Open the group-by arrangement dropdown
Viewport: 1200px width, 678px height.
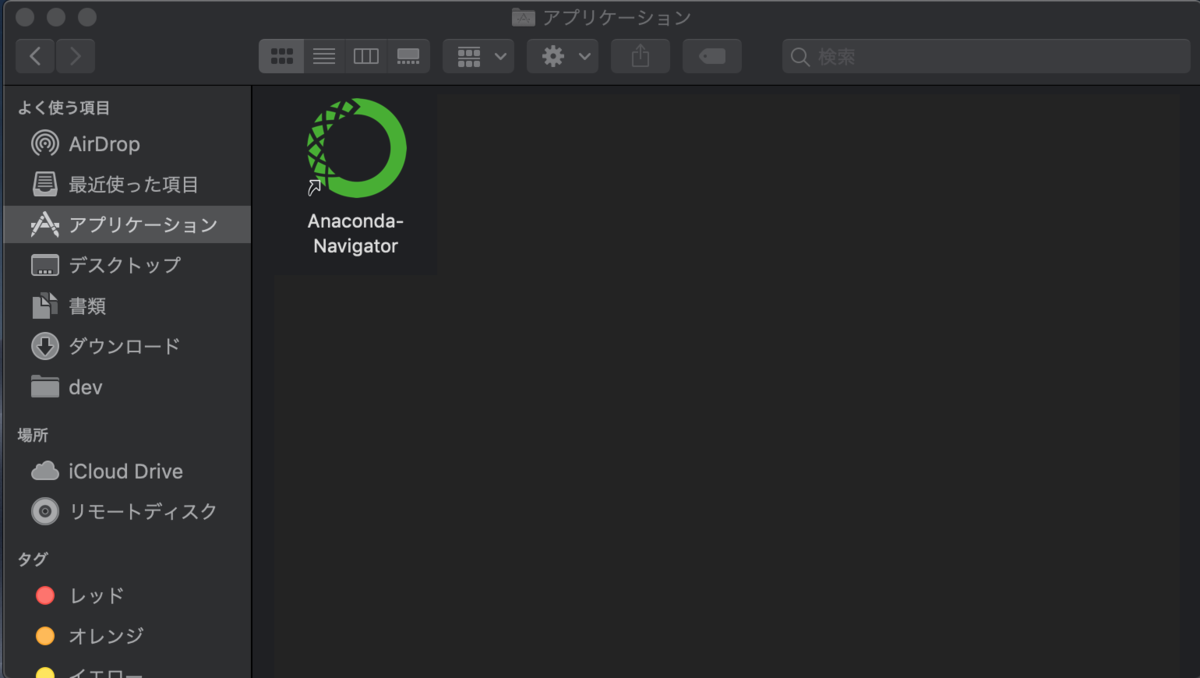[479, 56]
